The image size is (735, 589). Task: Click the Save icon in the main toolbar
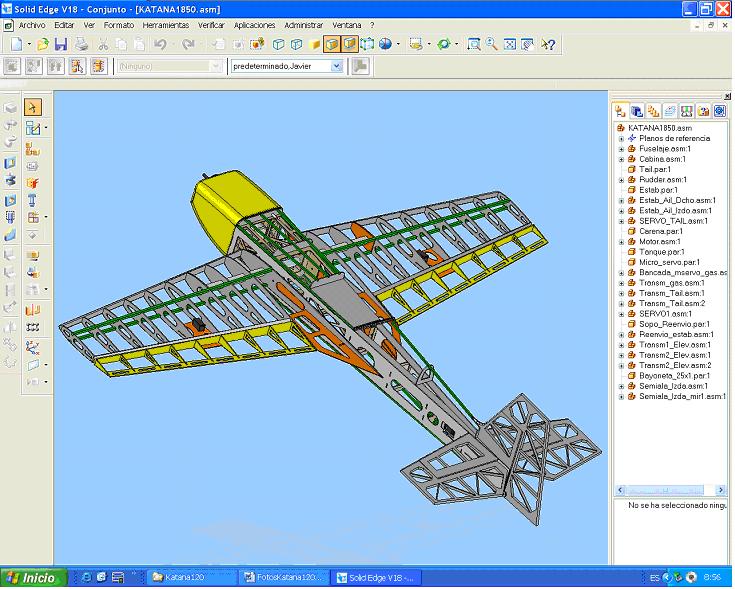(61, 45)
